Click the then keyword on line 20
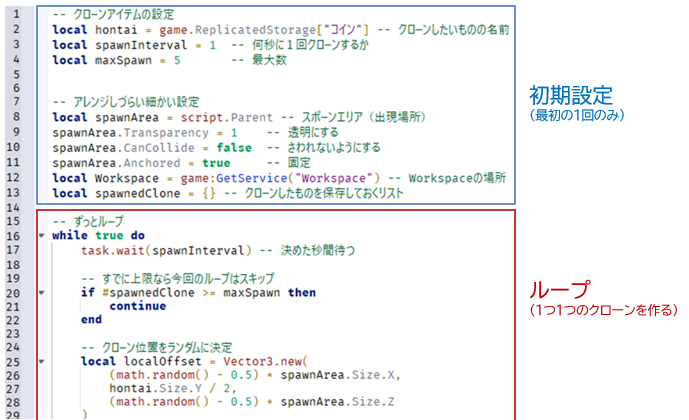The height and width of the screenshot is (420, 689). (x=302, y=293)
